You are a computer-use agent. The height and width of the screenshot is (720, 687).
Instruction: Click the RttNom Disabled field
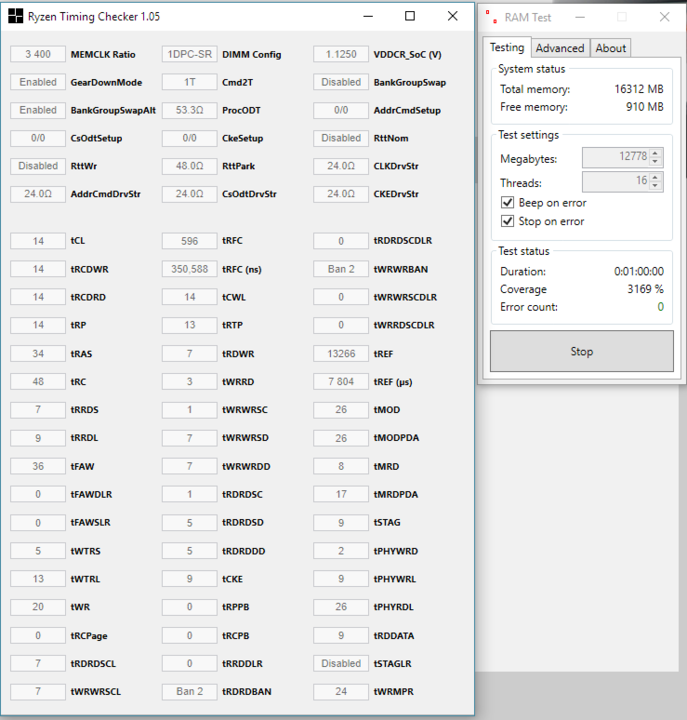coord(341,138)
